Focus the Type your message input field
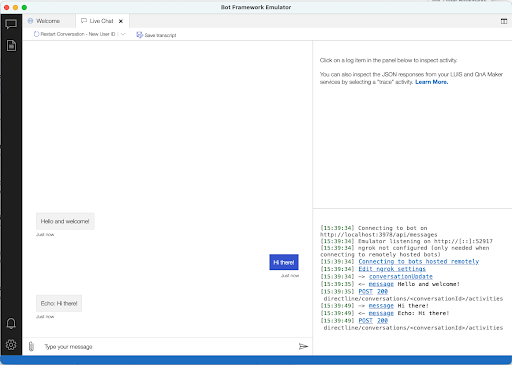 (x=167, y=347)
